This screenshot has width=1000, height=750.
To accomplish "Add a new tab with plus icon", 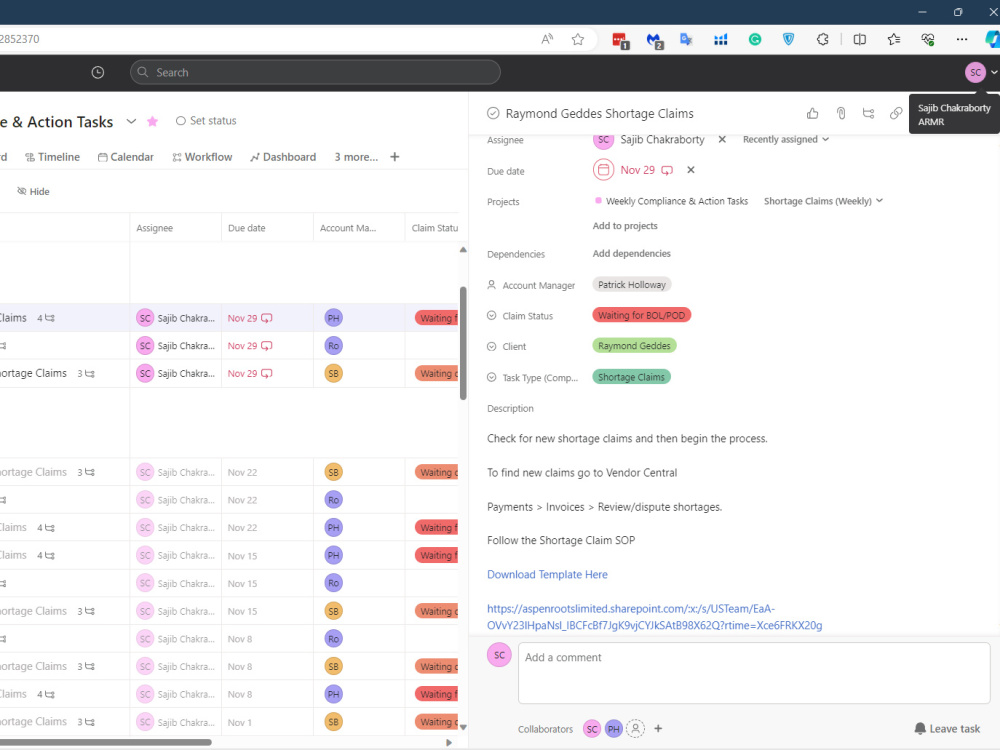I will click(x=395, y=157).
